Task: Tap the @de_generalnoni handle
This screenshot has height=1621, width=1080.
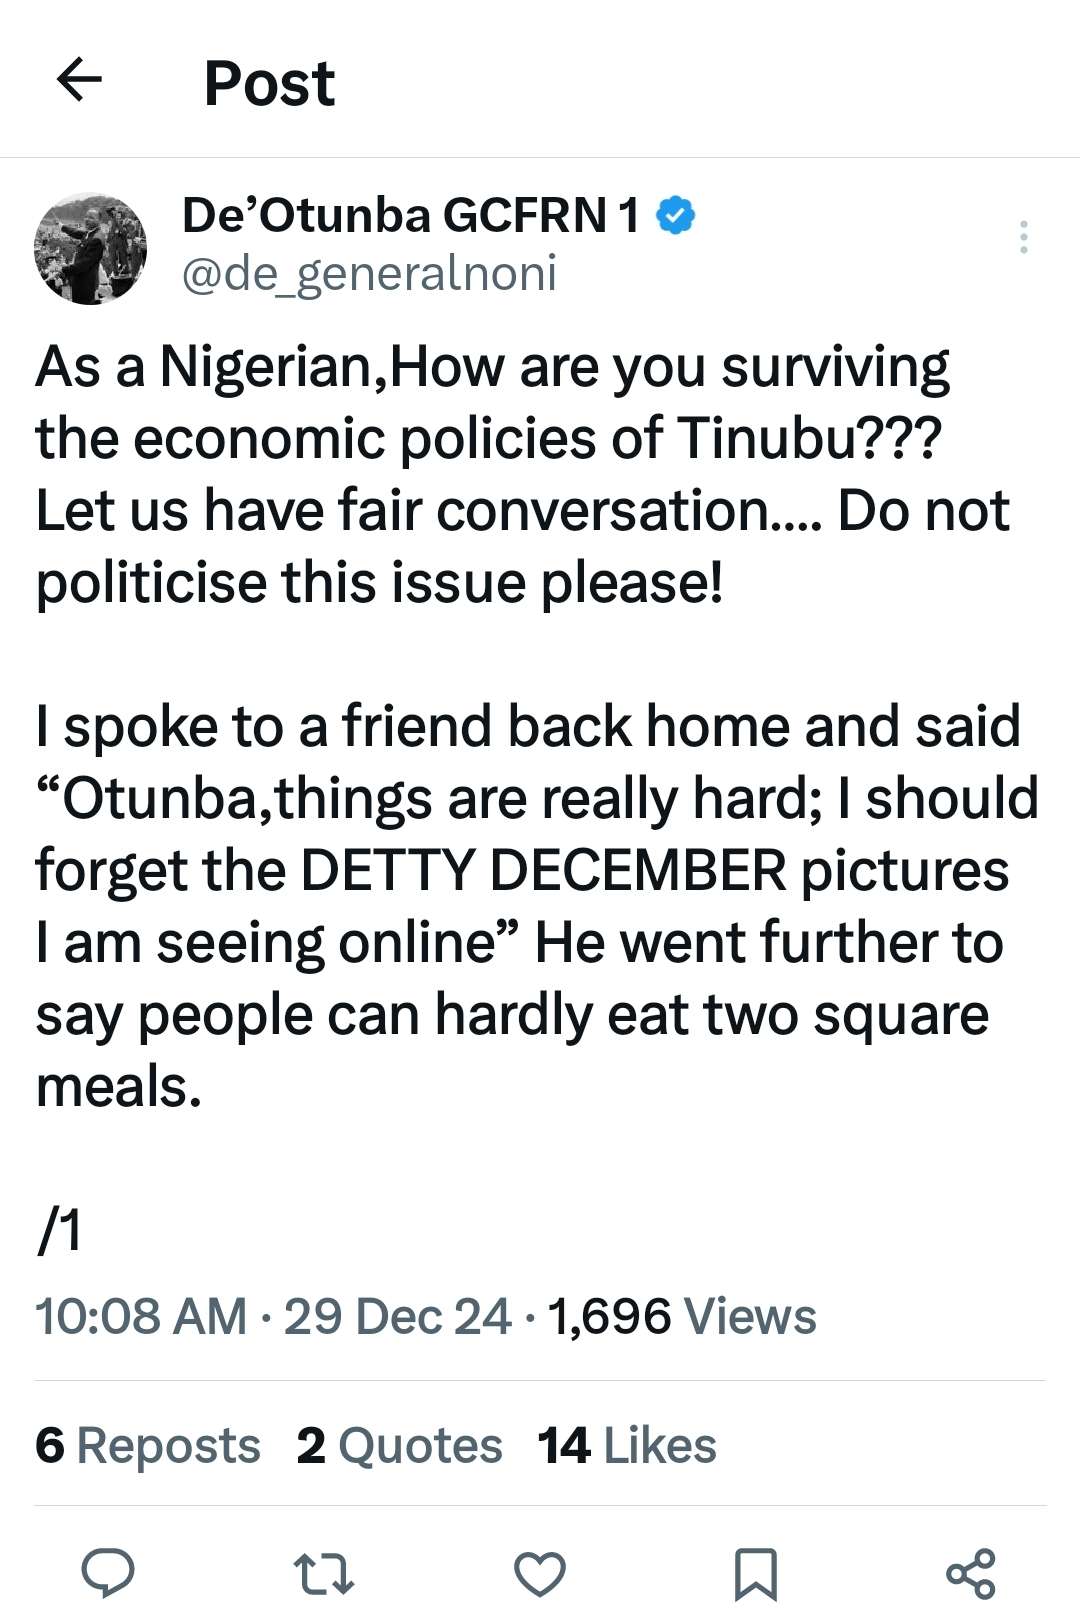Action: (x=369, y=273)
